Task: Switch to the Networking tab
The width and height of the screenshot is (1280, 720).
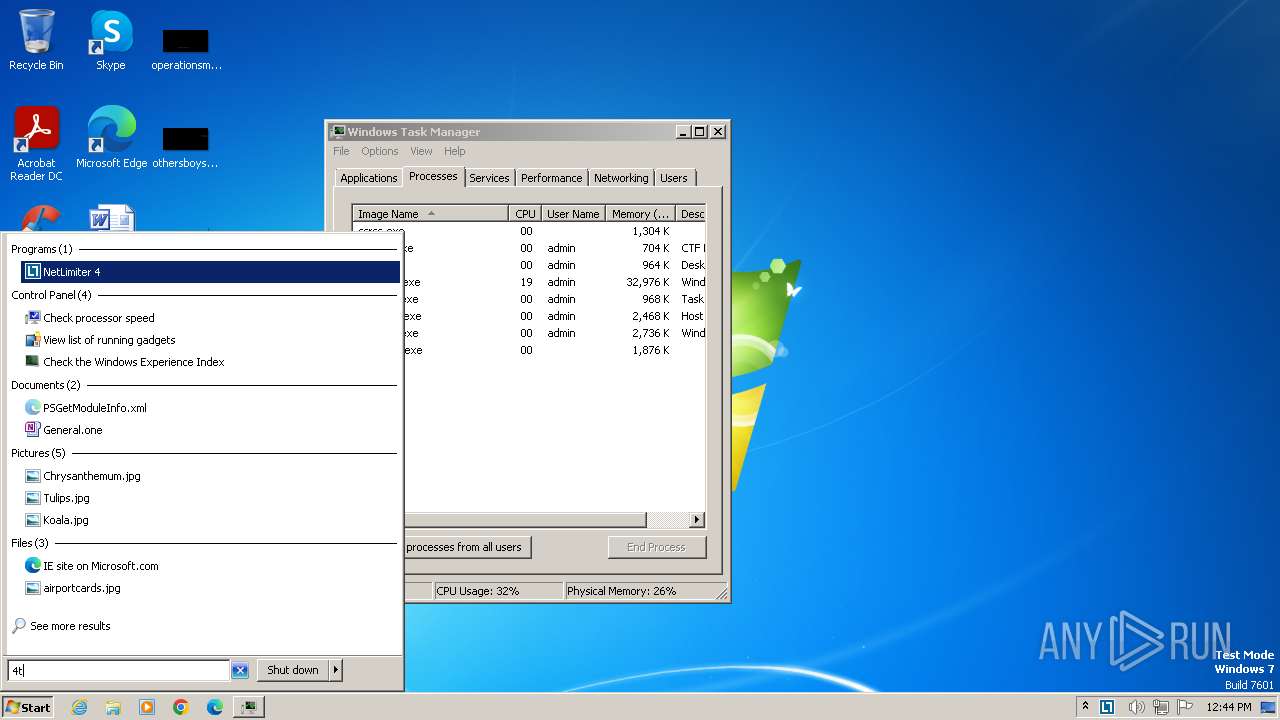Action: tap(621, 178)
